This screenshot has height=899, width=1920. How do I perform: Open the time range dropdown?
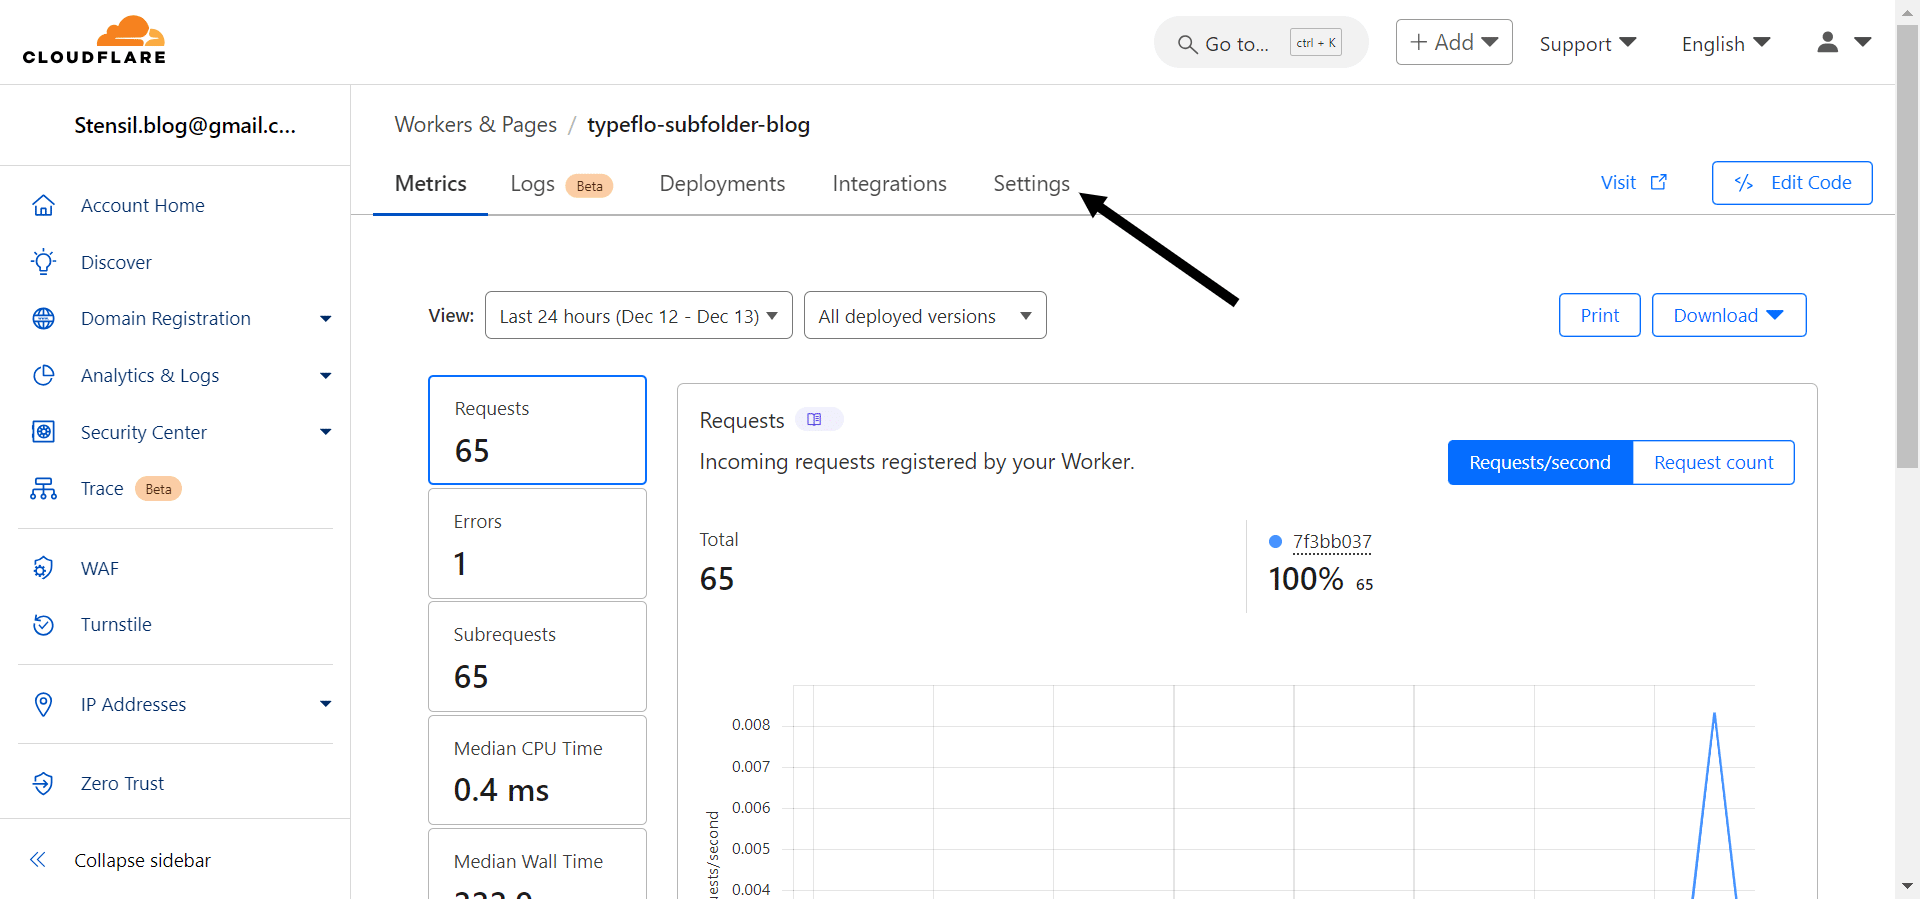[x=638, y=316]
